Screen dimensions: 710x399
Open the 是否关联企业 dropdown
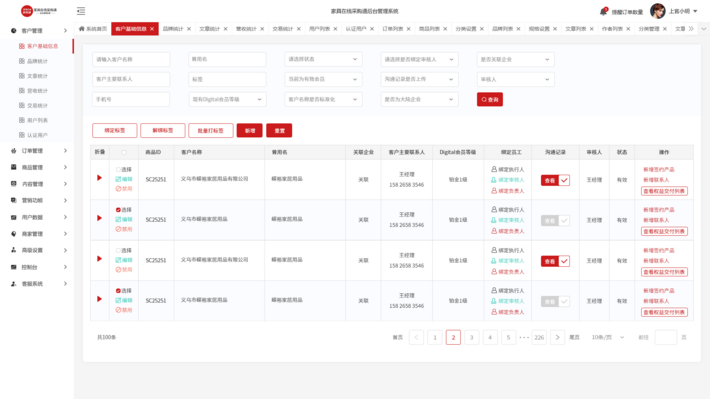coord(515,59)
